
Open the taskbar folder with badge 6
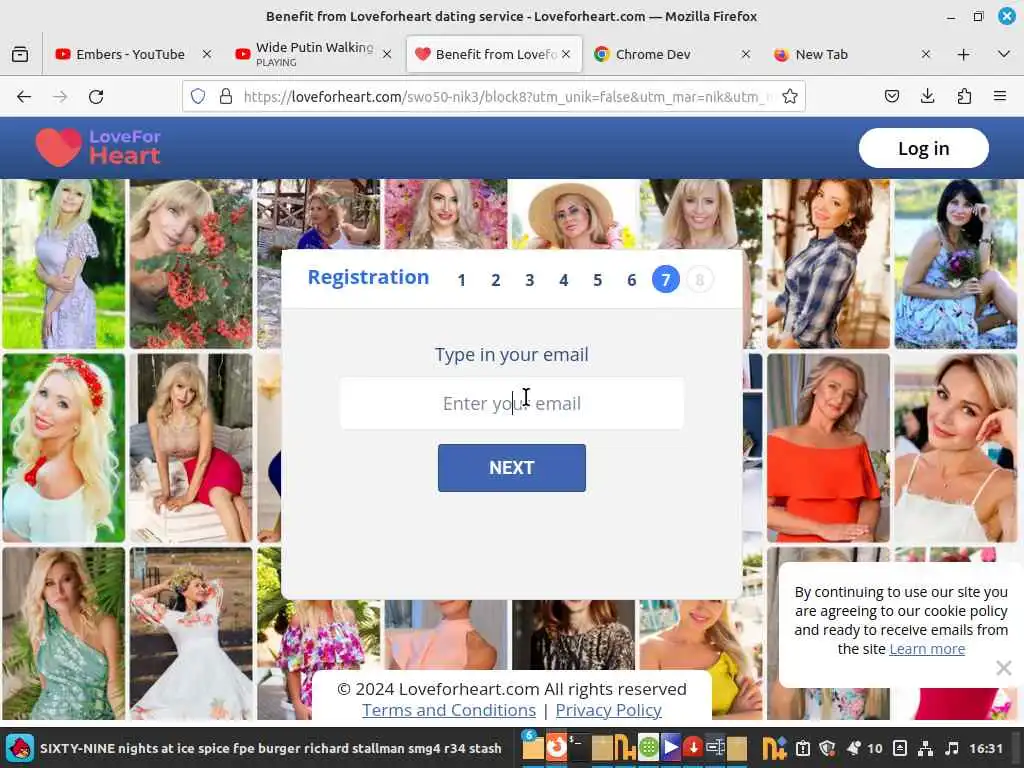533,746
